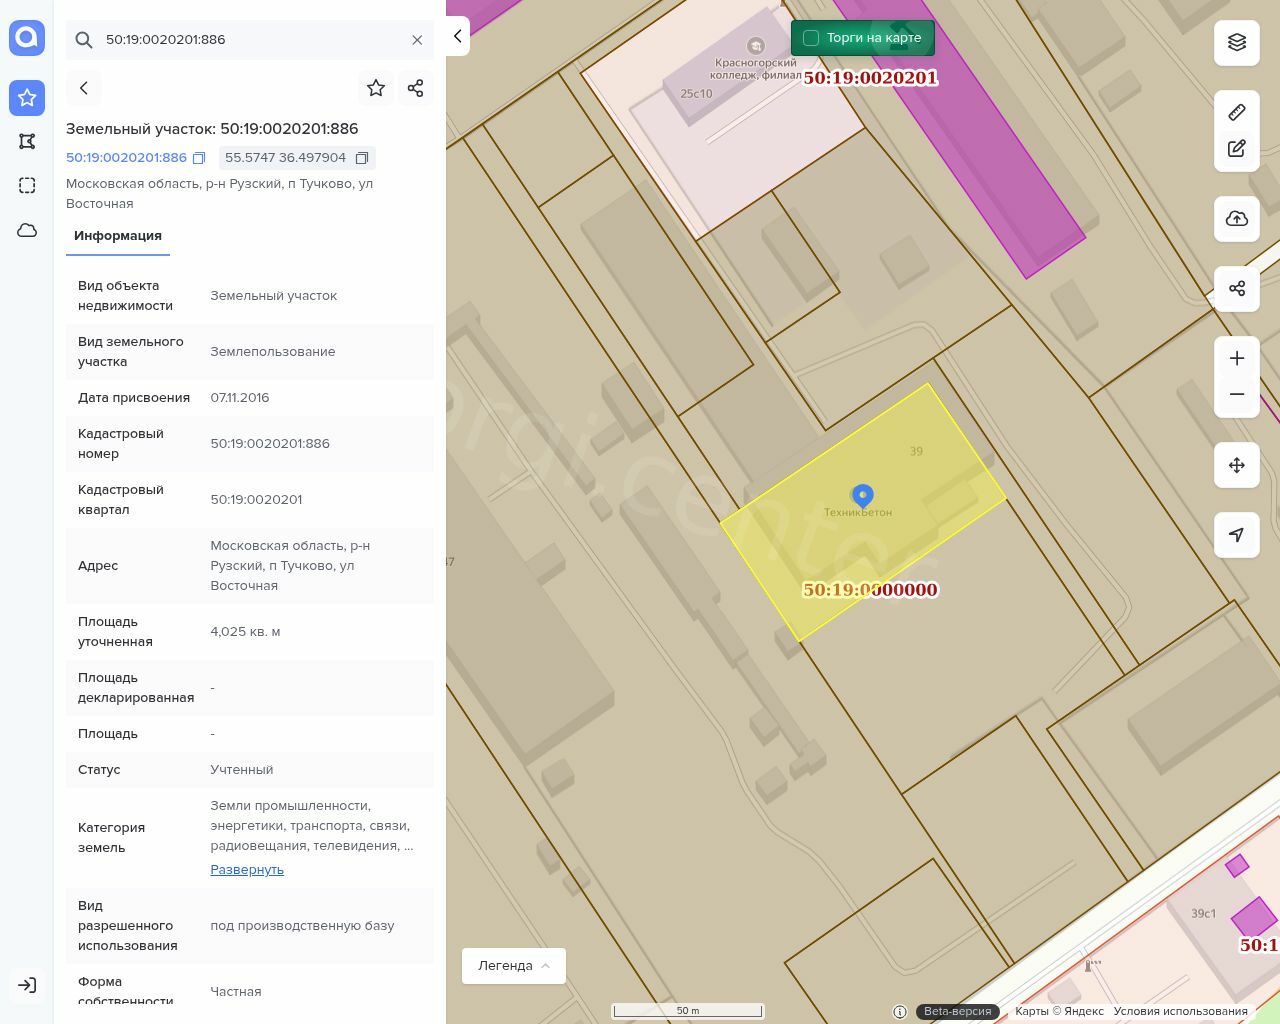1280x1024 pixels.
Task: Expand the Легенда dropdown
Action: point(513,965)
